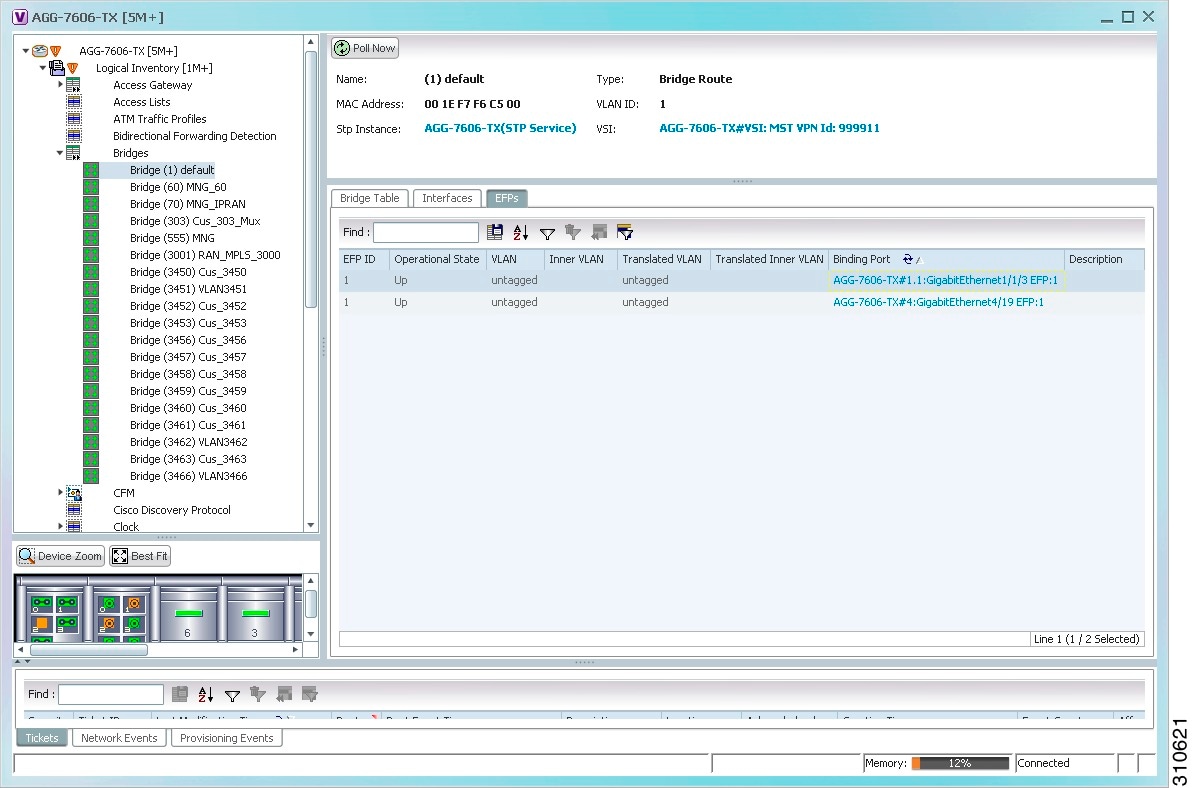Click the selected rows filter icon in tickets toolbar

310,694
